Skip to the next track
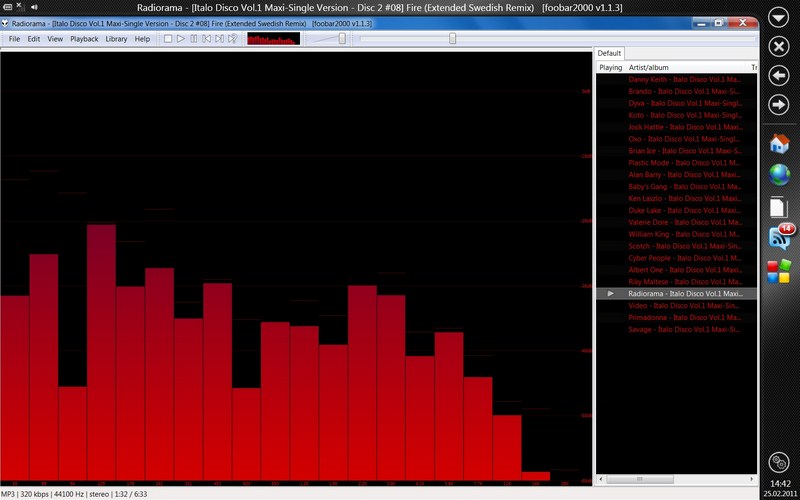This screenshot has height=500, width=800. [x=220, y=39]
